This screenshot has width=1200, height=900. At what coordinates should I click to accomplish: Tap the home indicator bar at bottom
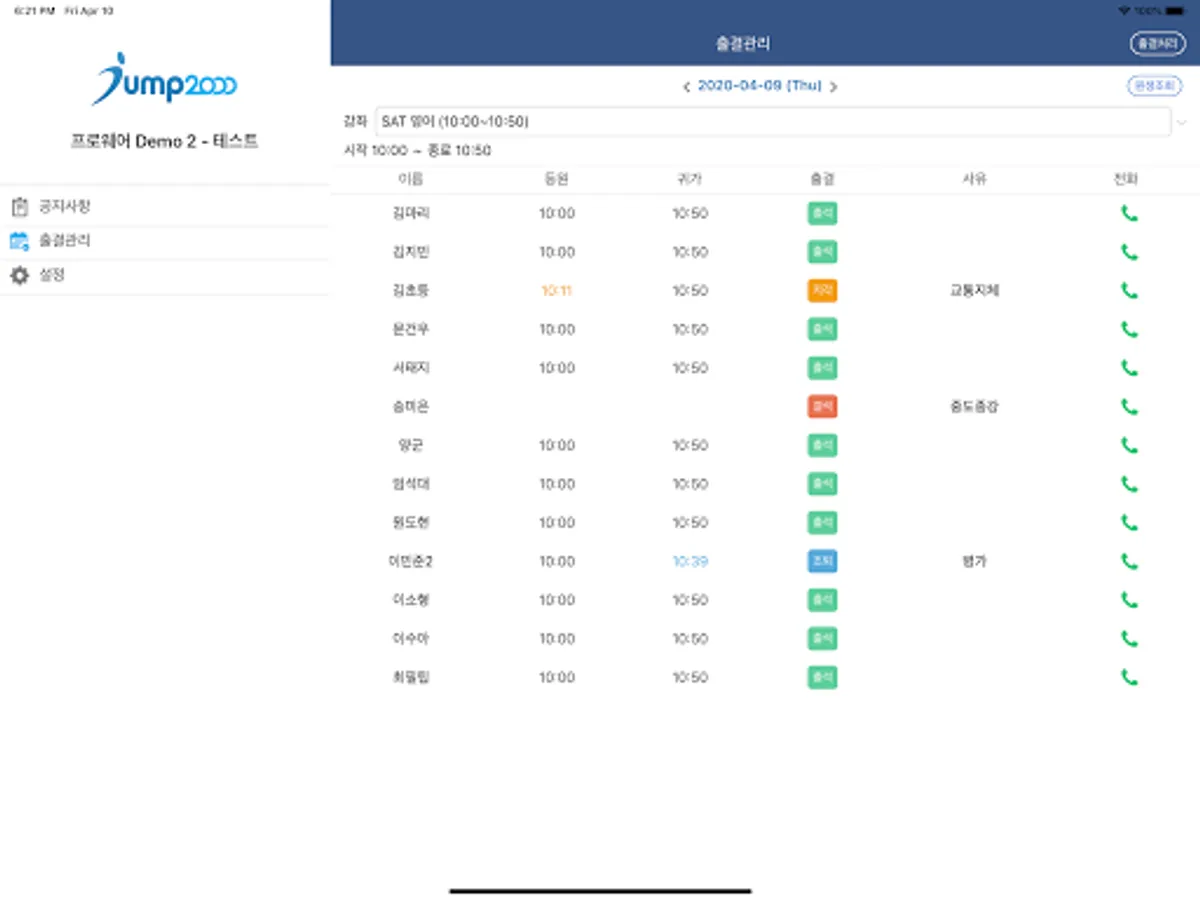tap(600, 890)
